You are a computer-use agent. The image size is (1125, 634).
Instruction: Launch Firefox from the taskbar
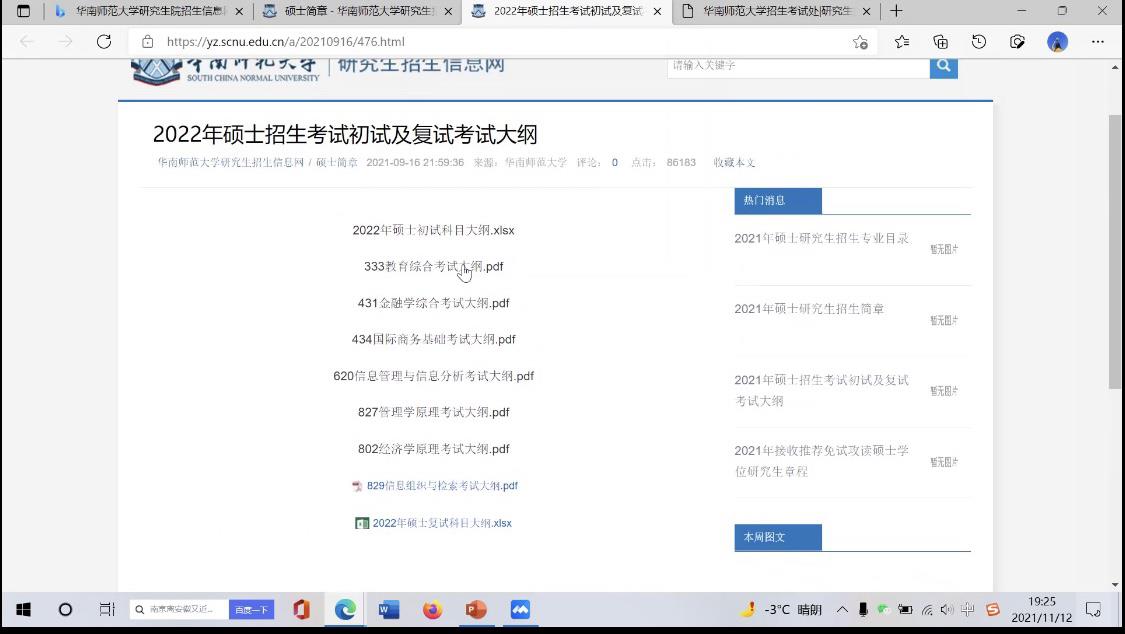tap(432, 609)
